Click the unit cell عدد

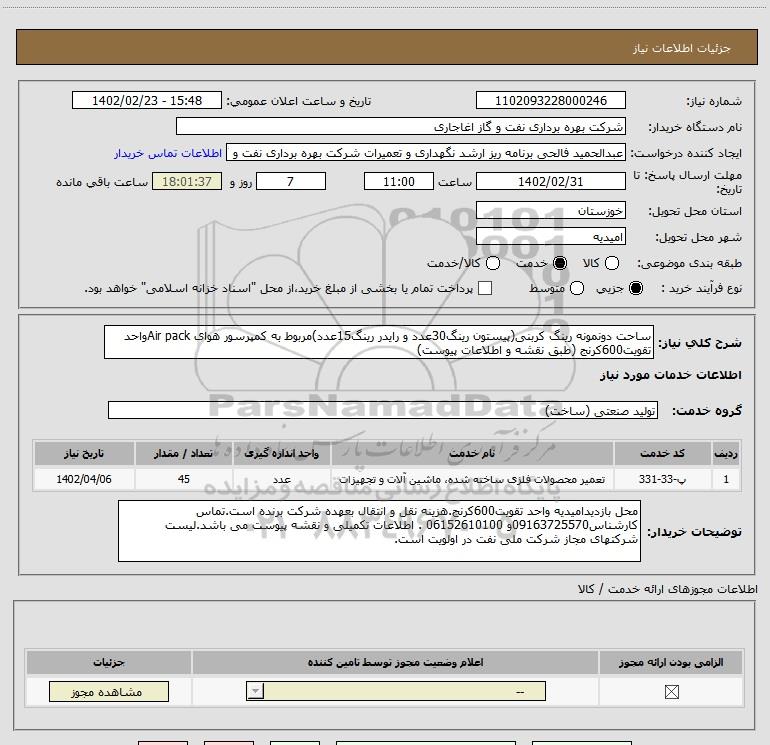click(281, 479)
